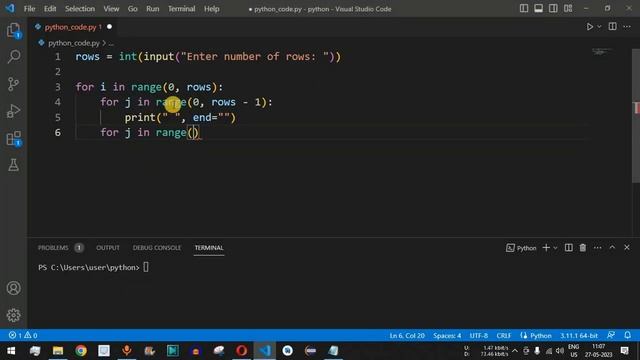The height and width of the screenshot is (360, 640).
Task: Open the Testing flask view
Action: pyautogui.click(x=13, y=165)
